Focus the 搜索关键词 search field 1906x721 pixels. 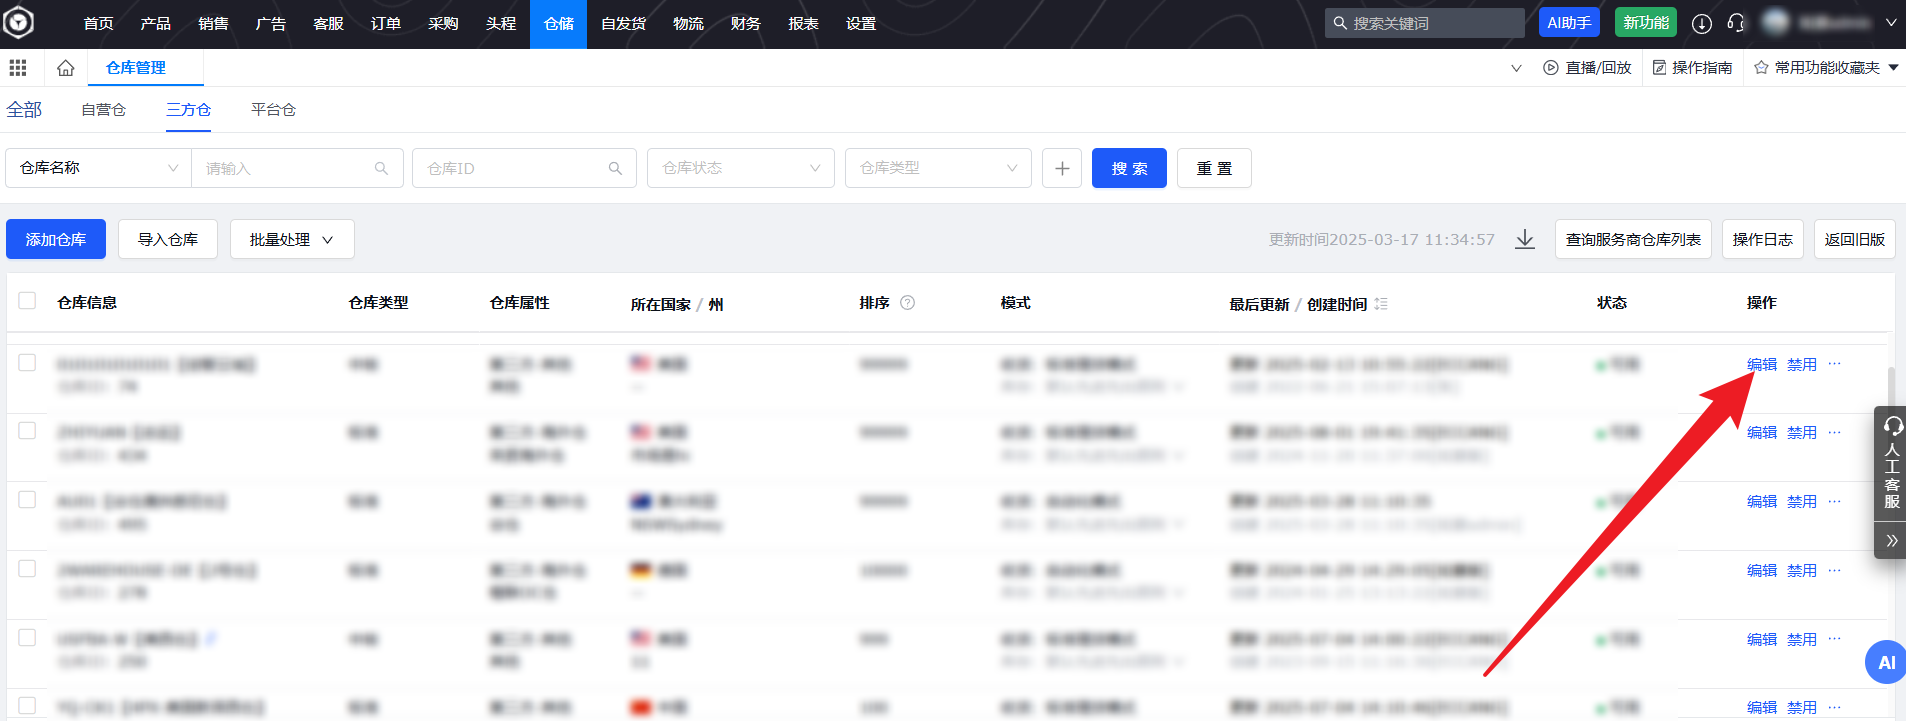(1425, 23)
